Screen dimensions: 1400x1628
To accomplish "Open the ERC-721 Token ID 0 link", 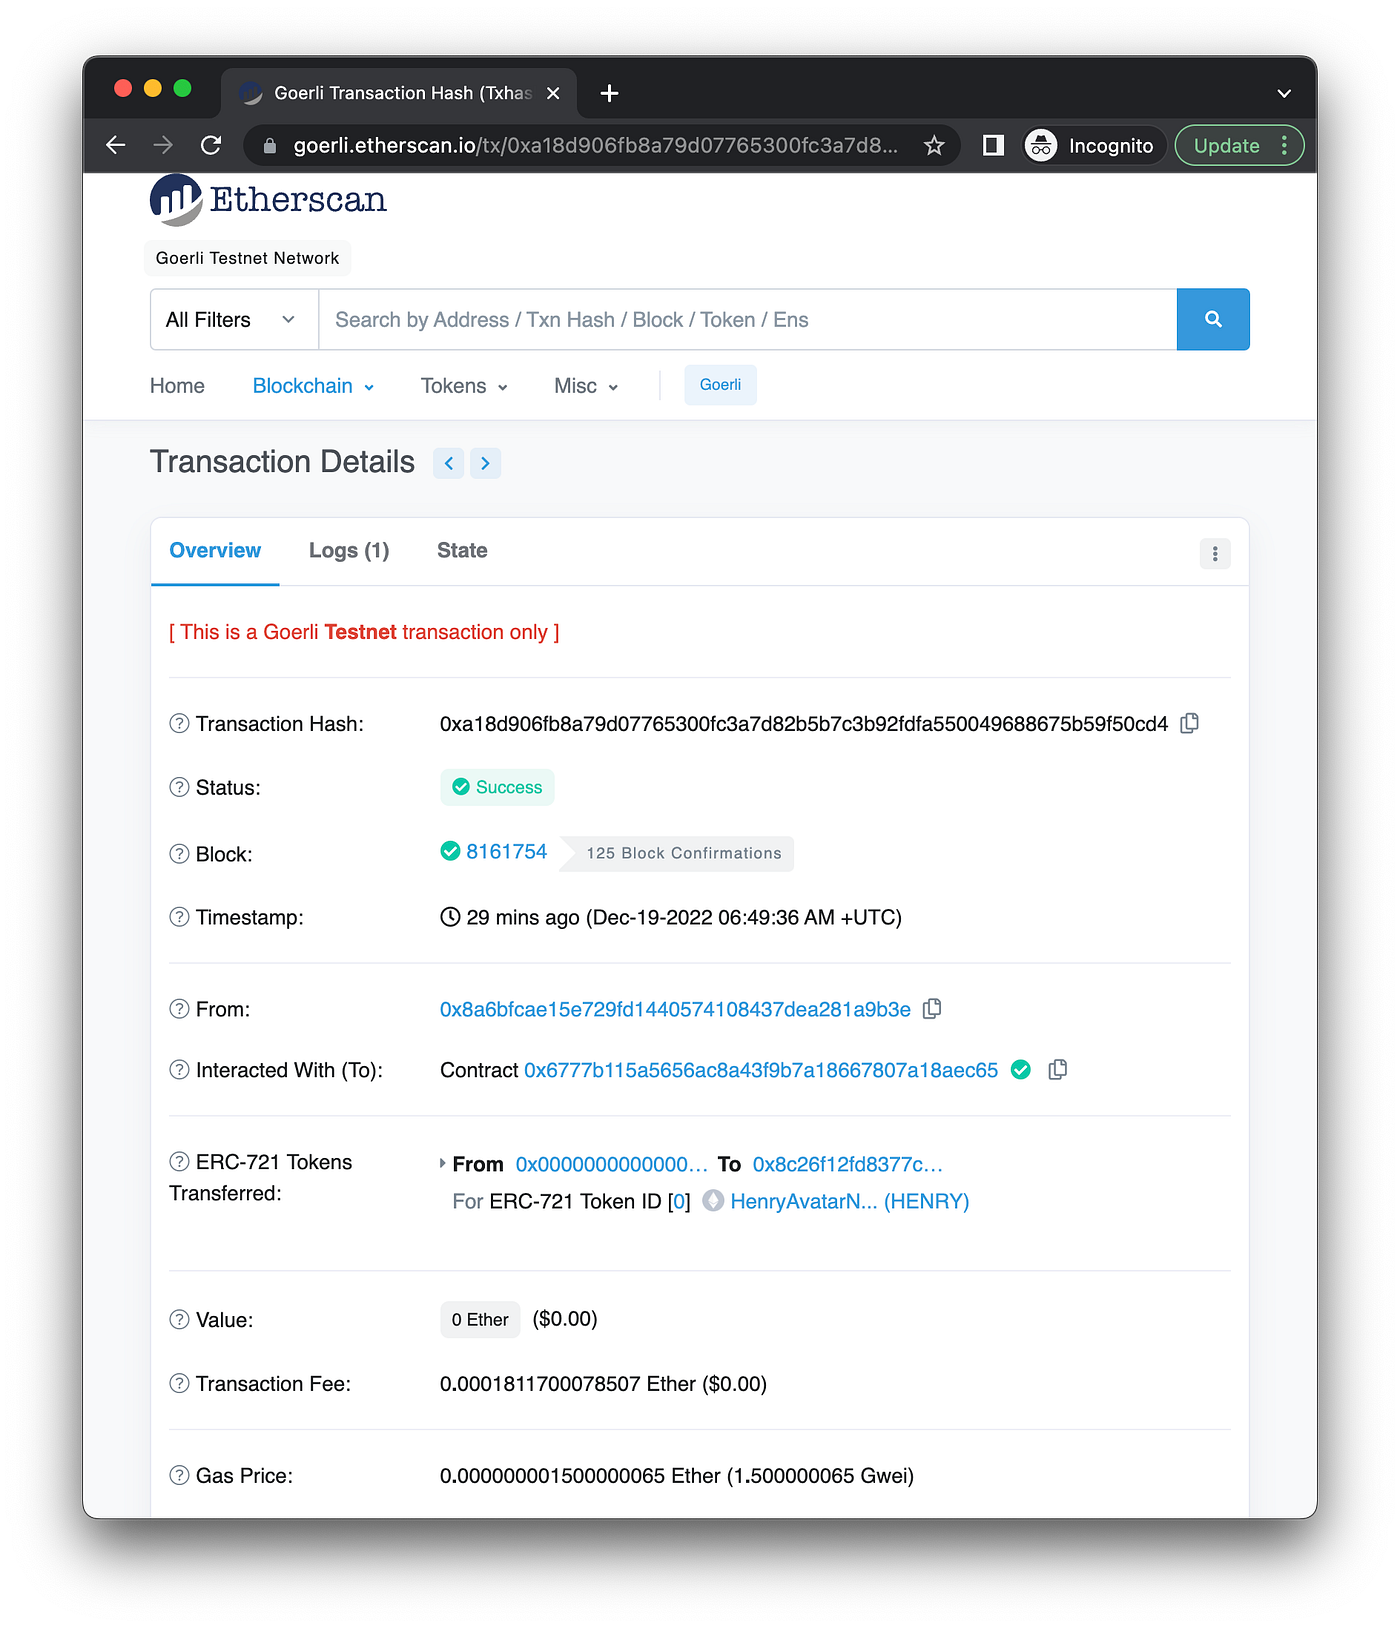I will click(679, 1202).
